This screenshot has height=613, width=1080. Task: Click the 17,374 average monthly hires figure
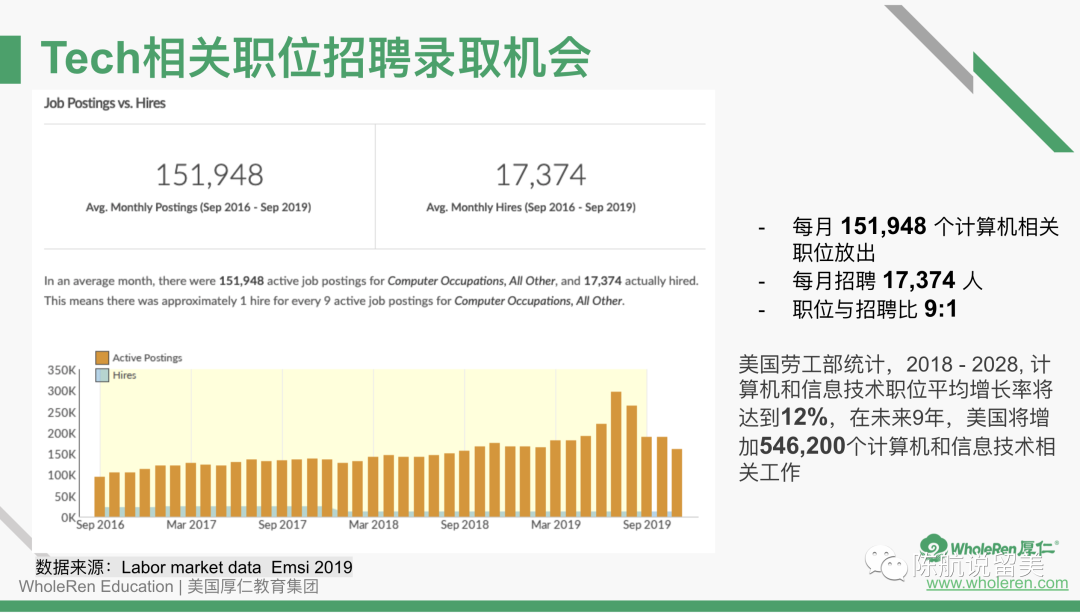[540, 175]
